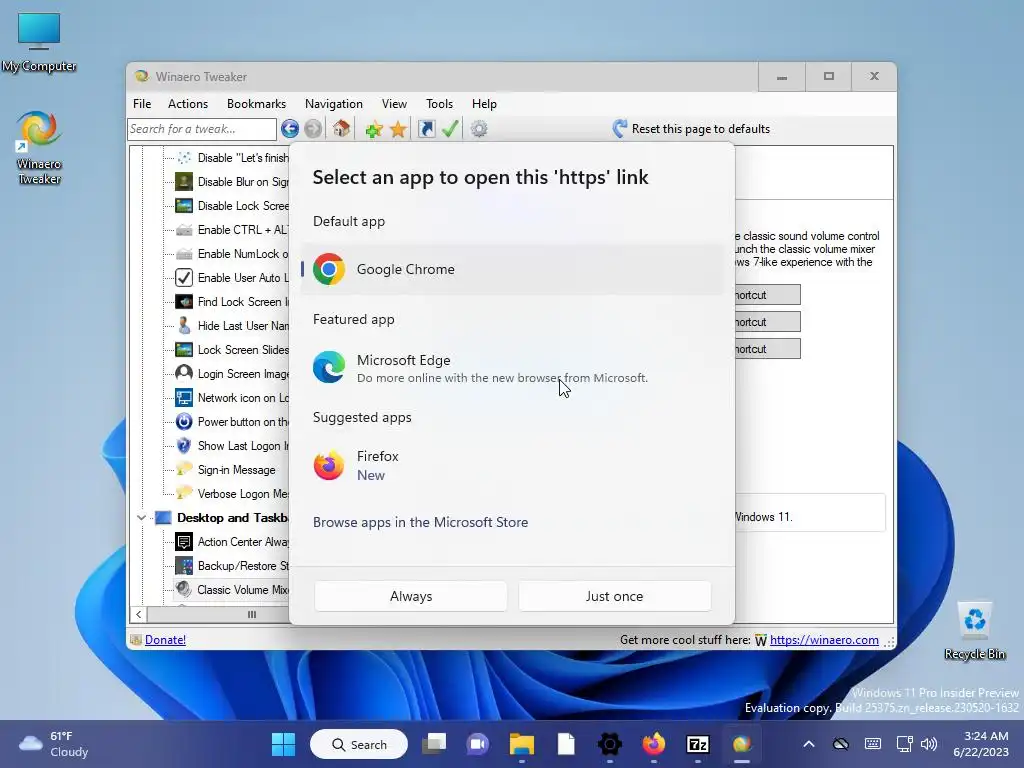
Task: Open the Tools menu
Action: (439, 104)
